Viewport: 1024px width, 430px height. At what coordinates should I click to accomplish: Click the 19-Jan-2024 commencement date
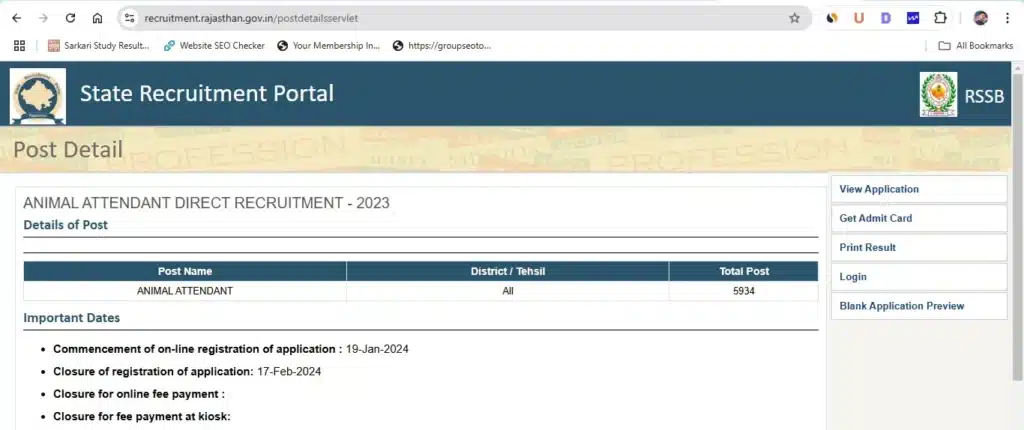(x=377, y=349)
